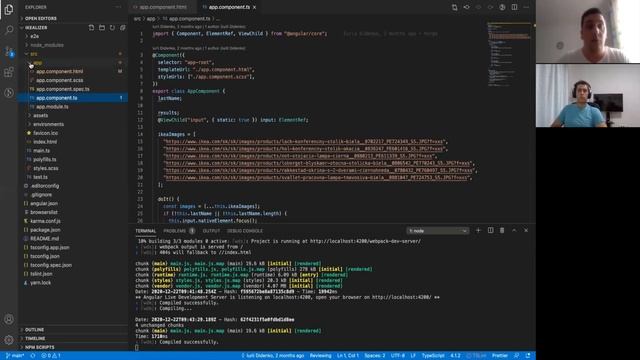
Task: Open the Explorer view in activity bar
Action: click(9, 9)
